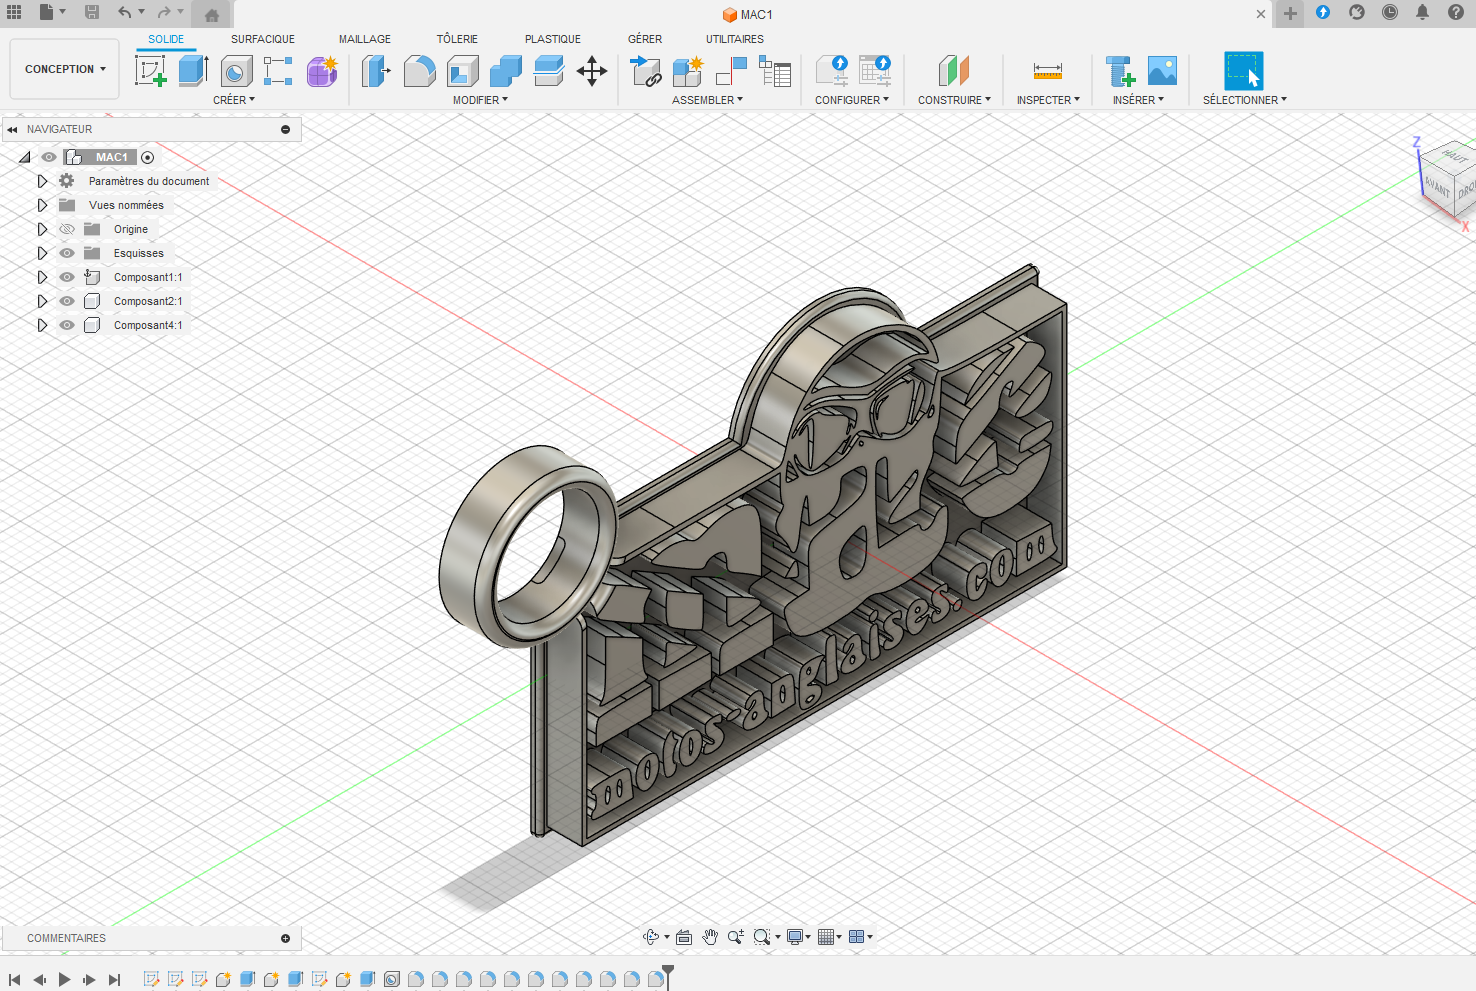This screenshot has width=1476, height=991.
Task: Select the Move/Copy arrows tool
Action: tap(592, 71)
